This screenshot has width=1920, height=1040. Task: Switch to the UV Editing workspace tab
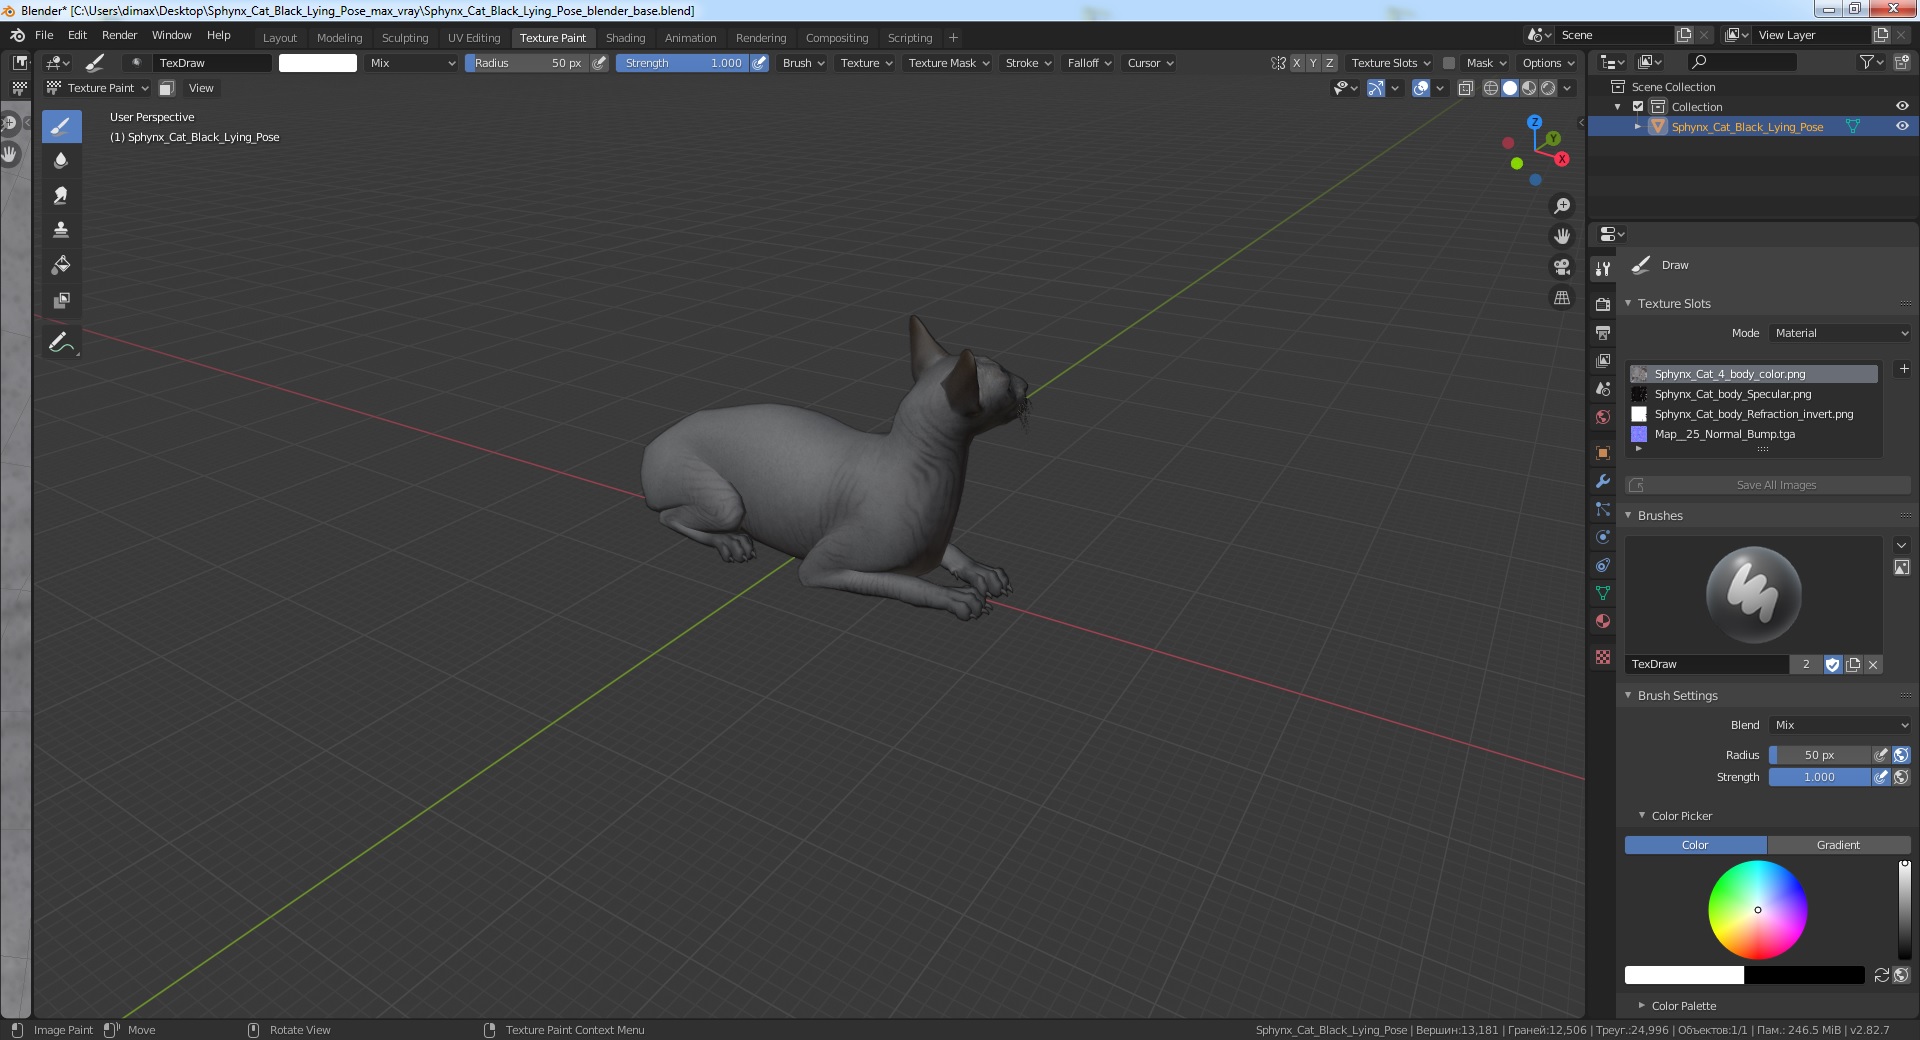pos(474,38)
